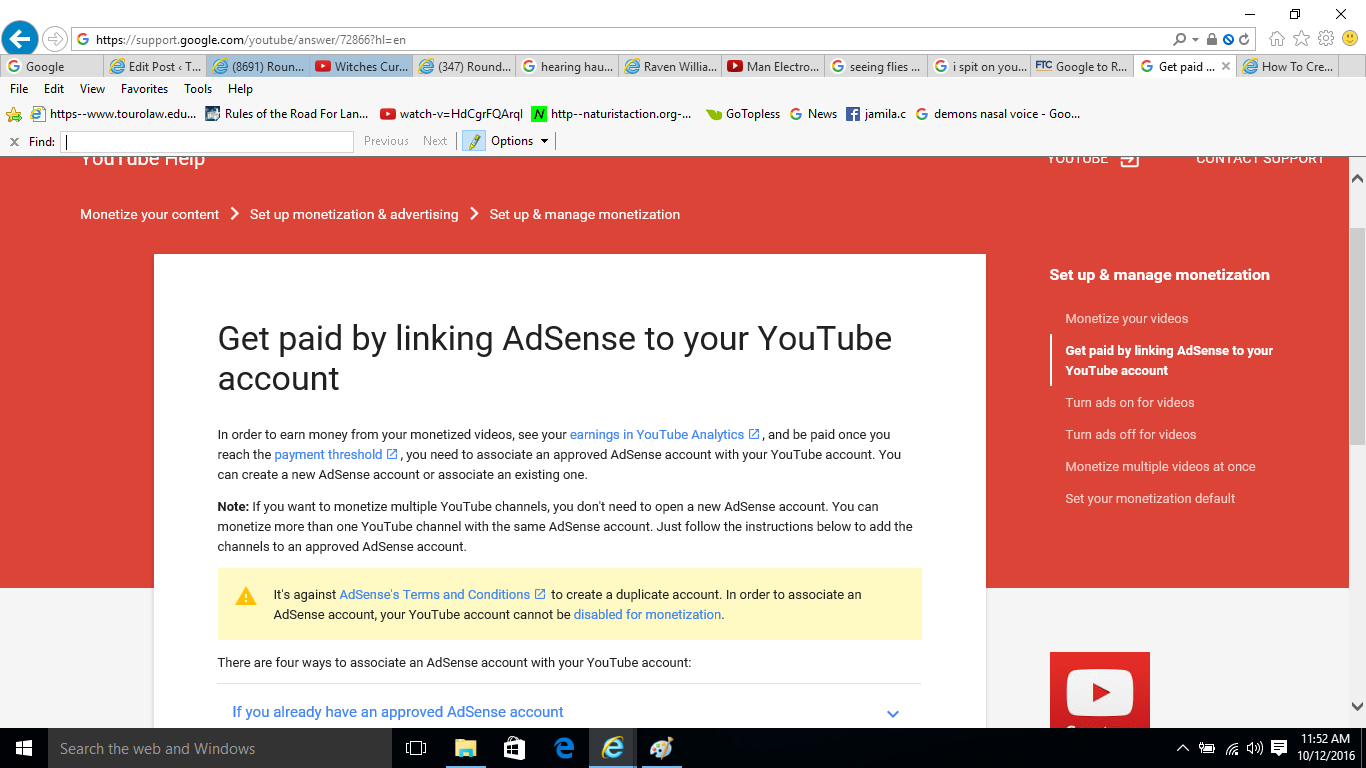Open the Tools gear icon
Viewport: 1366px width, 768px height.
1326,39
